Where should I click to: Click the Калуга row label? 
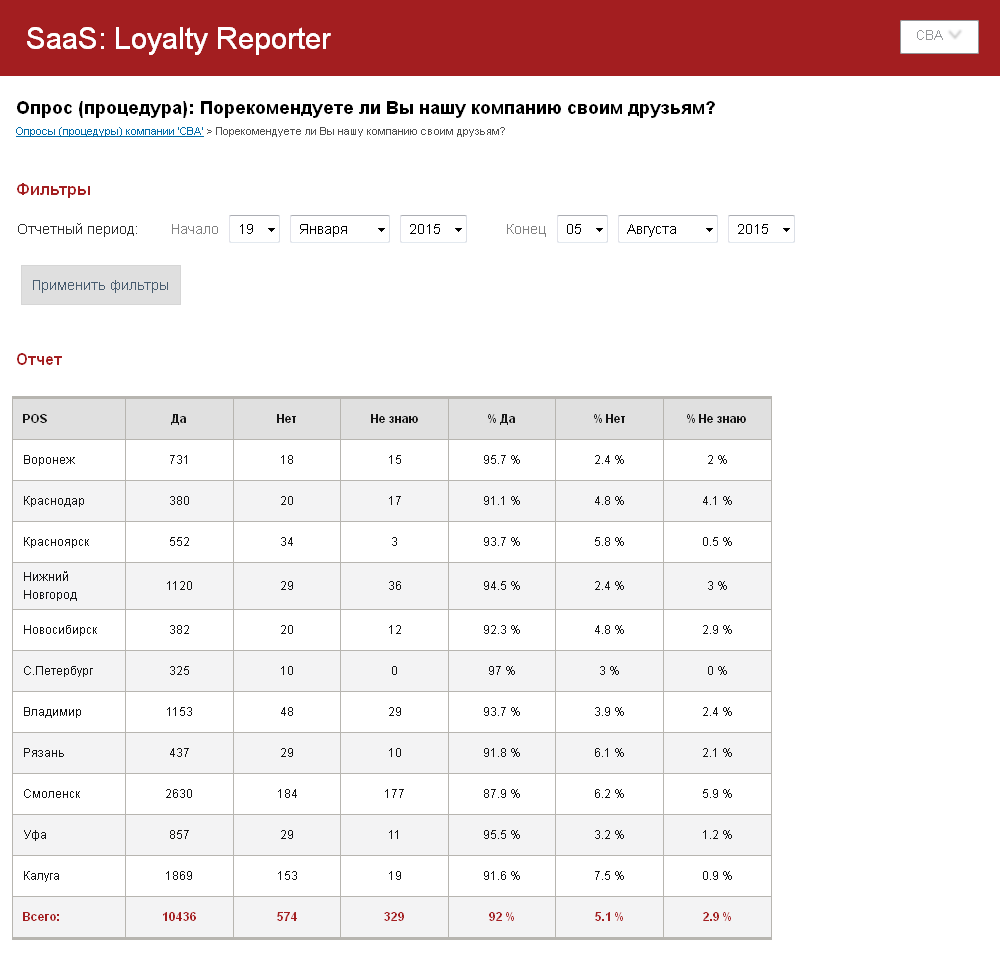(42, 876)
